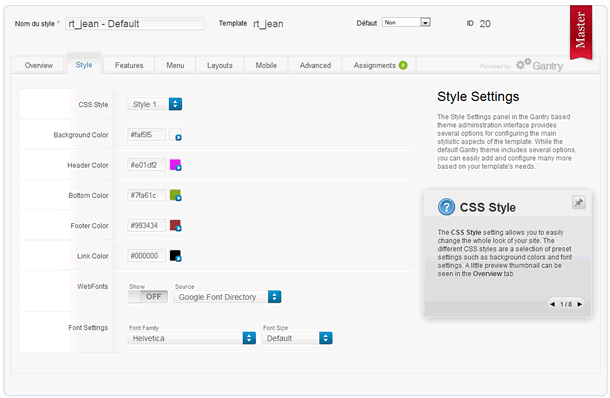Click the Style Settings heading

478,96
